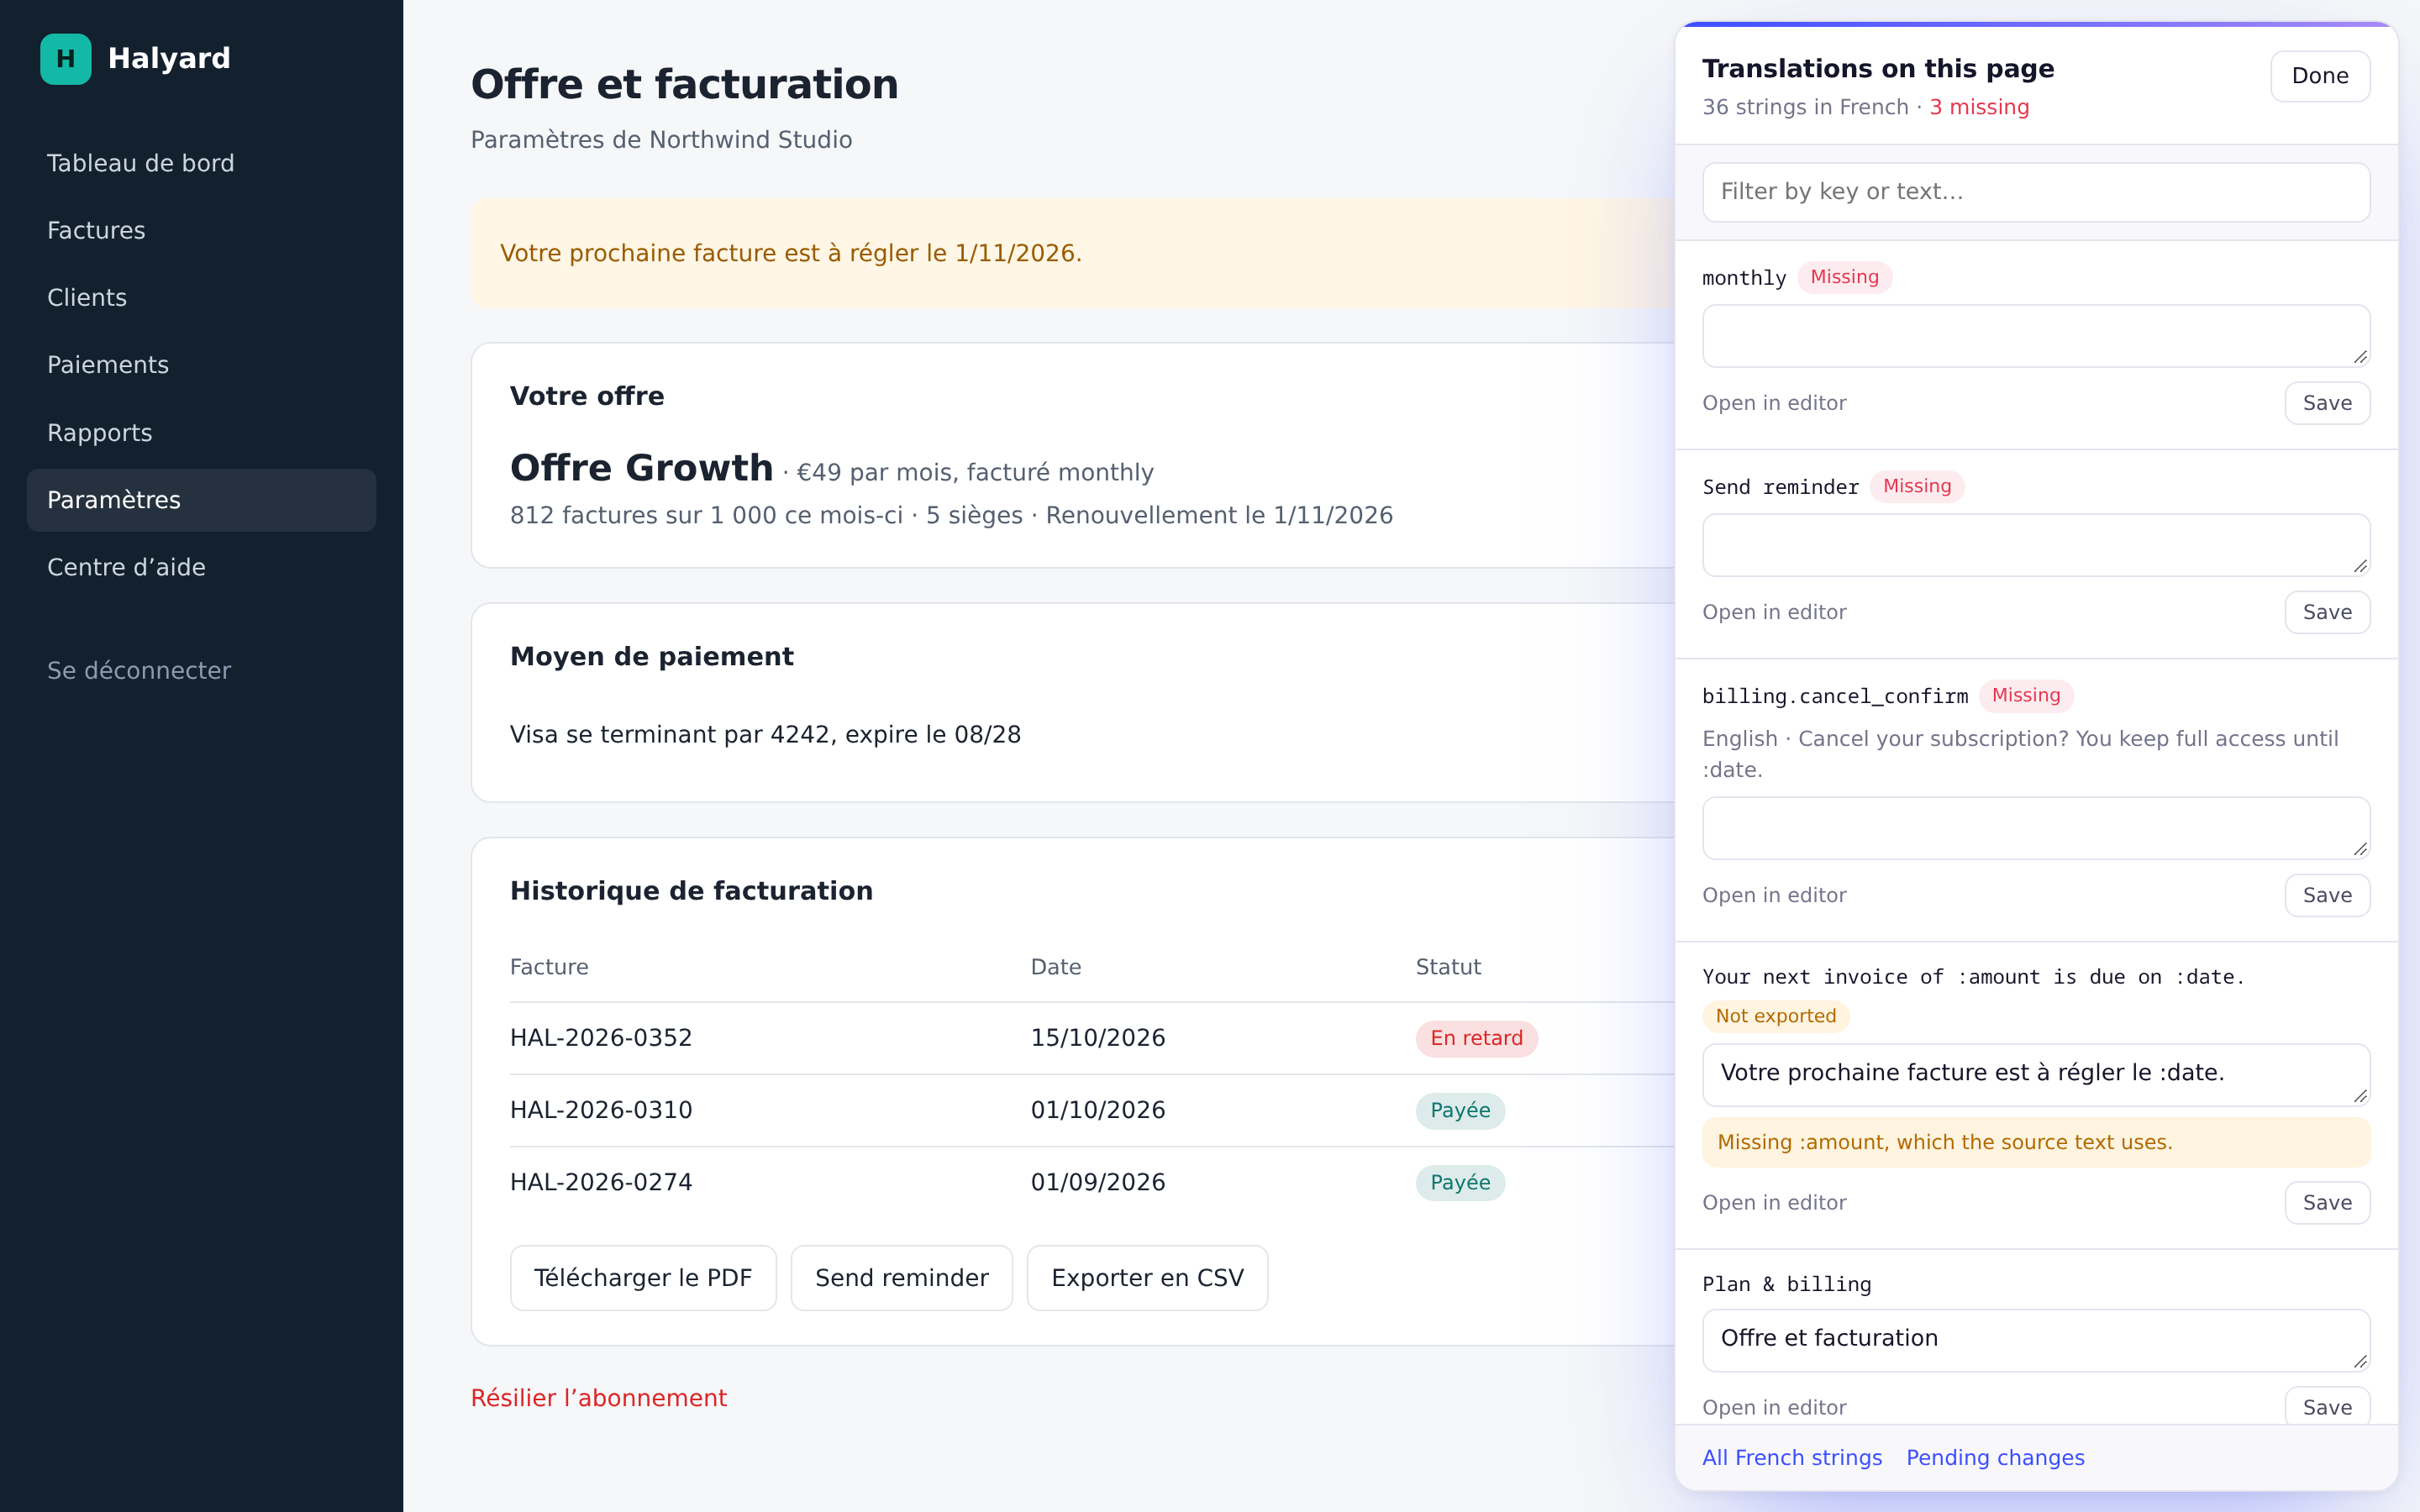Viewport: 2420px width, 1512px height.
Task: Click the Missing :amount warning message
Action: tap(2036, 1142)
